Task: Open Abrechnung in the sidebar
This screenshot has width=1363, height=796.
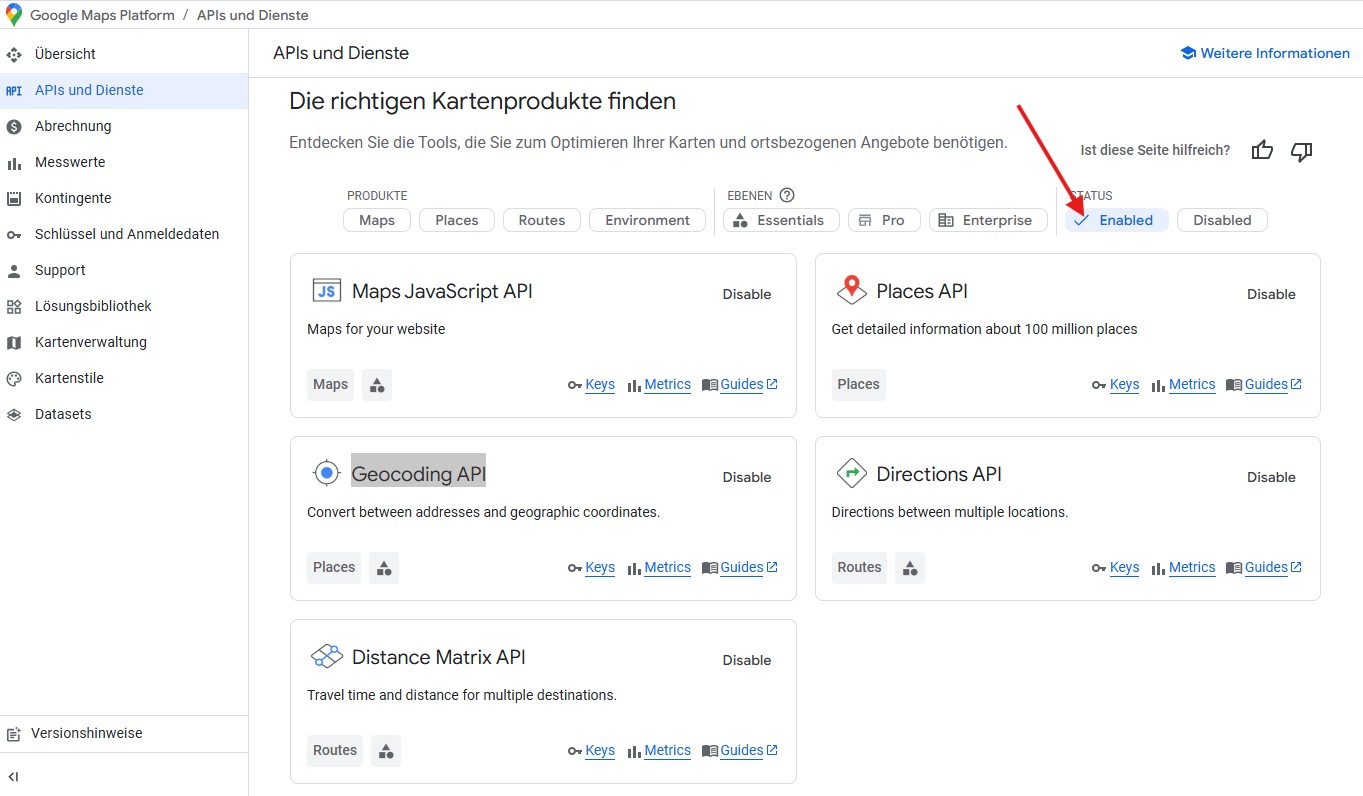Action: point(73,126)
